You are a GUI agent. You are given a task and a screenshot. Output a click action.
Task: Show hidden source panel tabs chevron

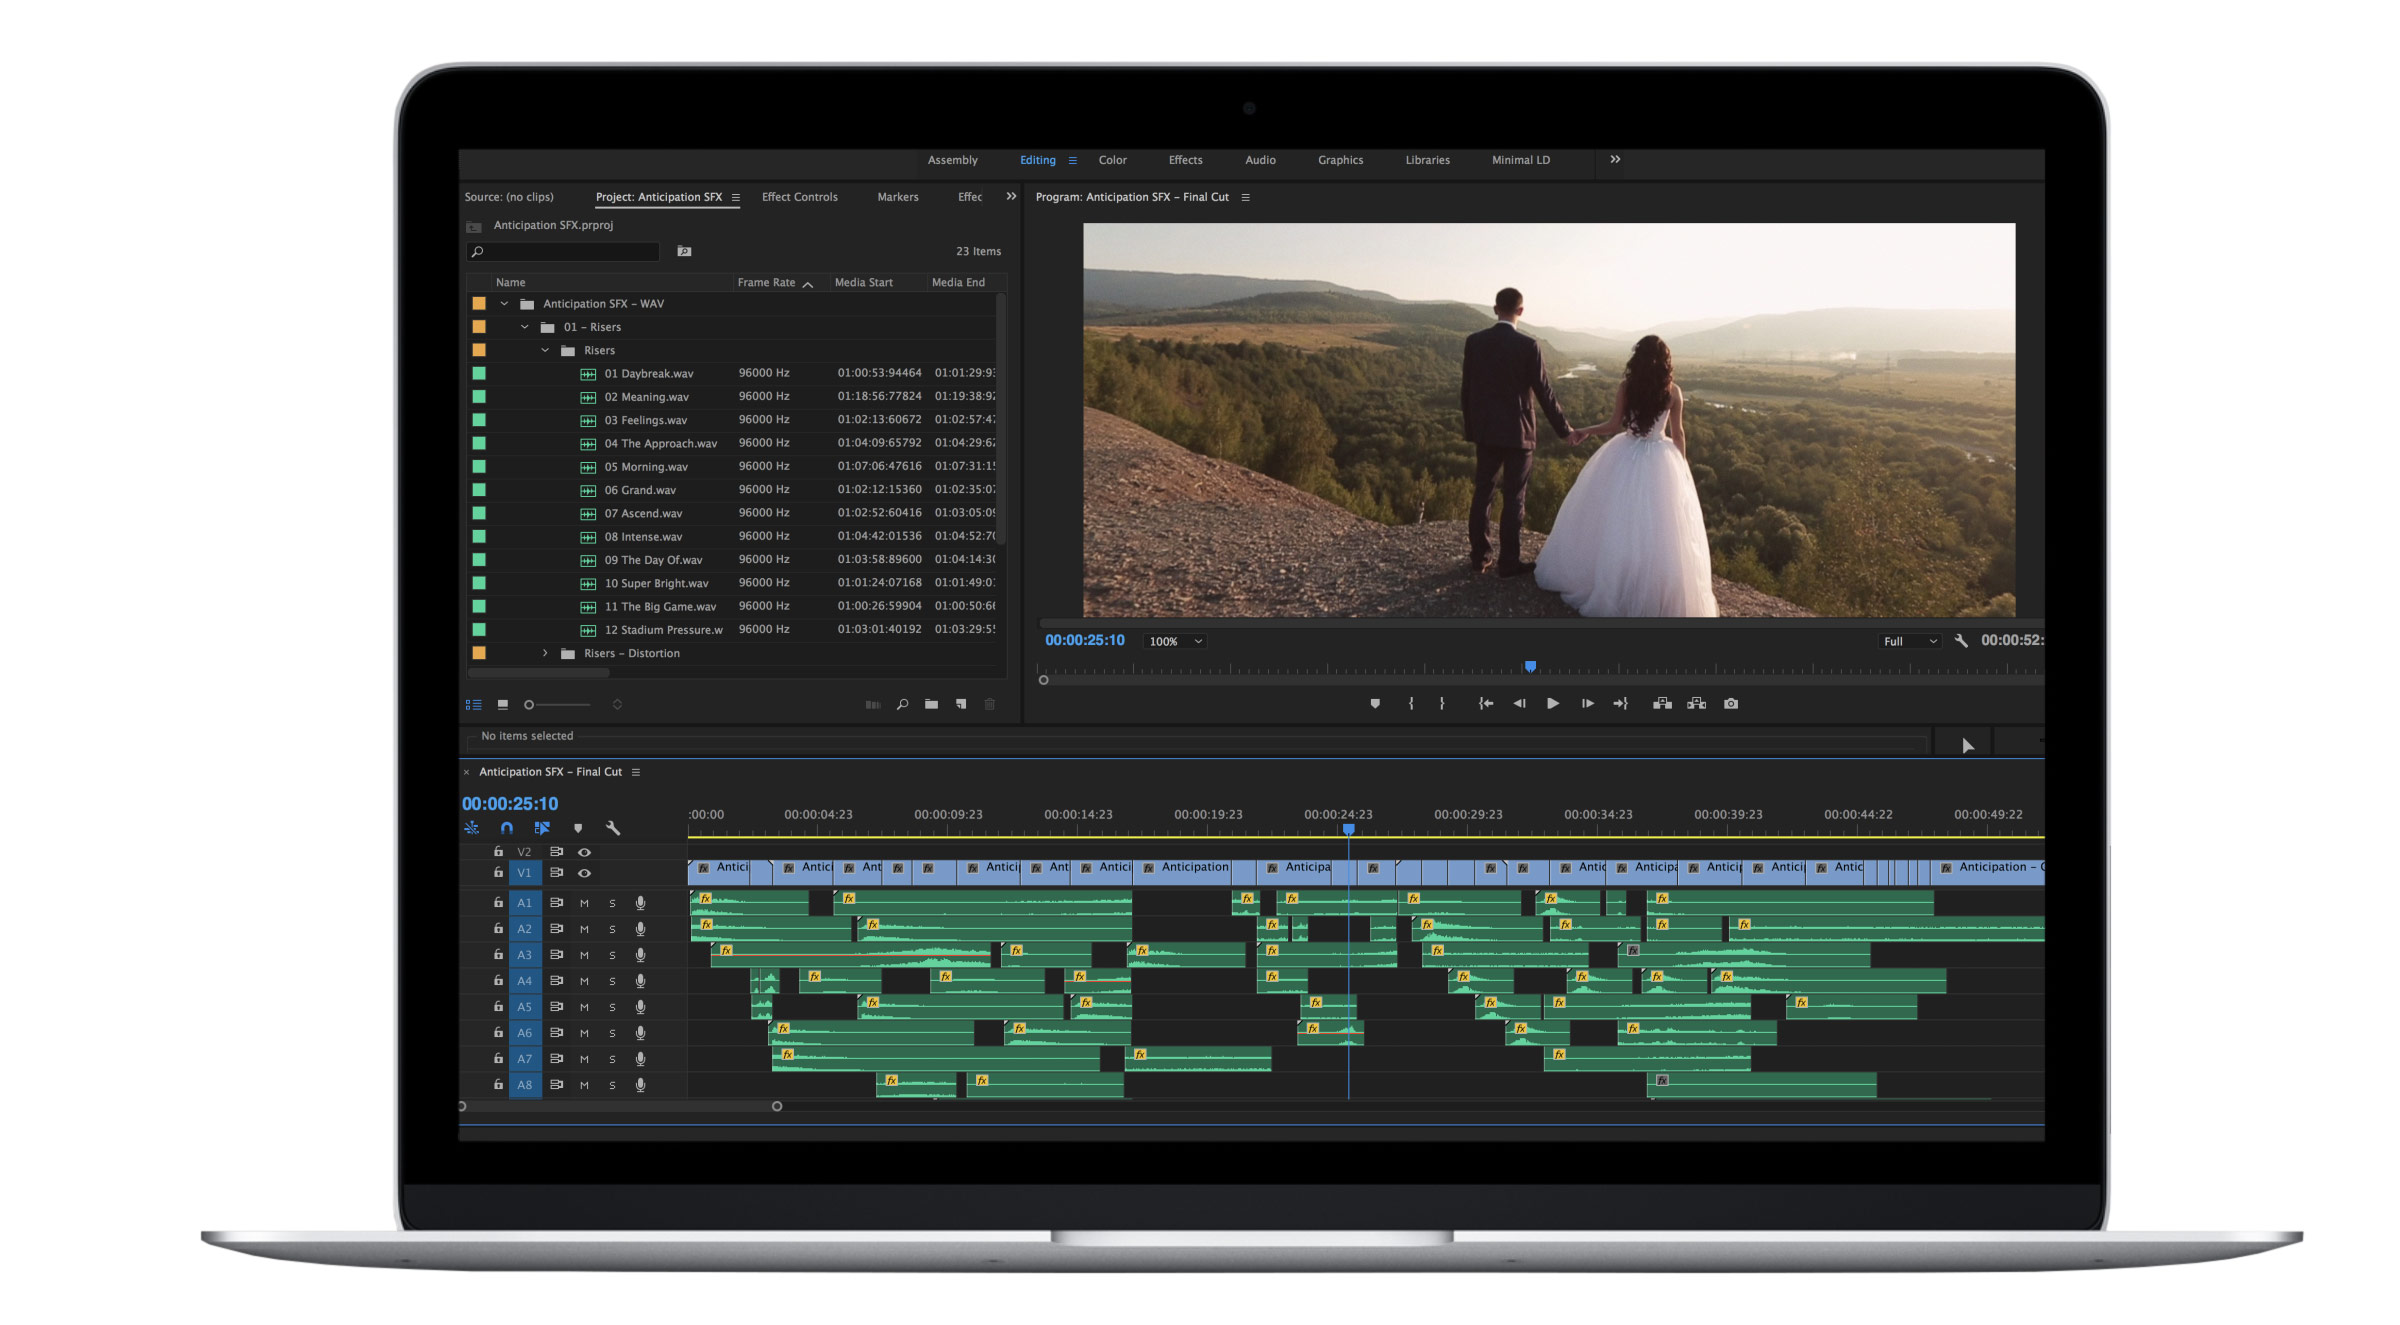tap(1011, 197)
